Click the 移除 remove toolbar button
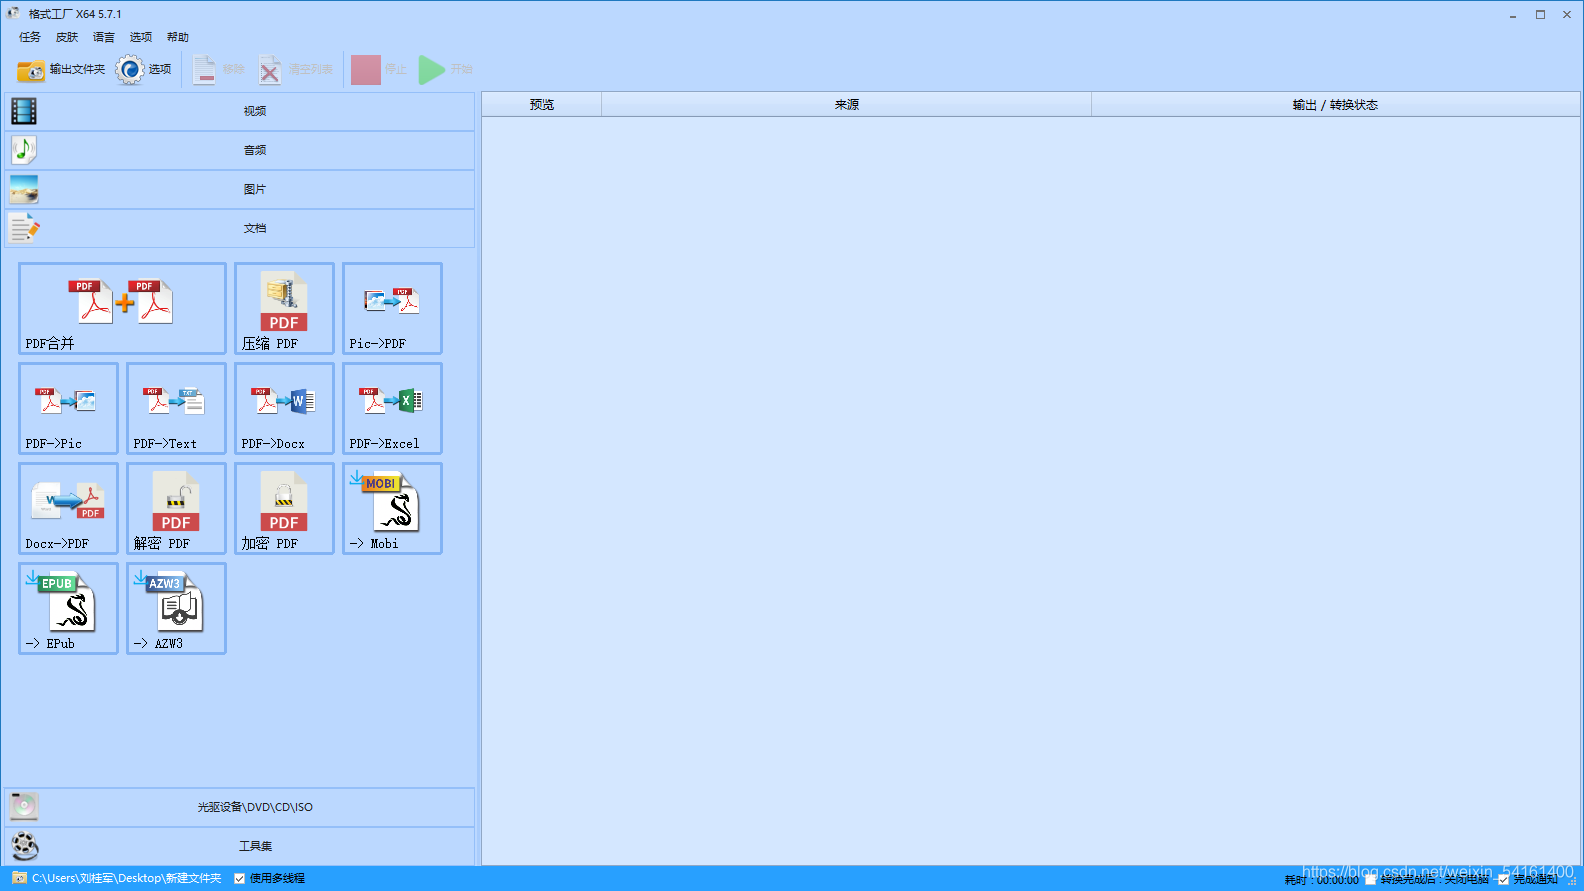The width and height of the screenshot is (1584, 891). [x=219, y=69]
